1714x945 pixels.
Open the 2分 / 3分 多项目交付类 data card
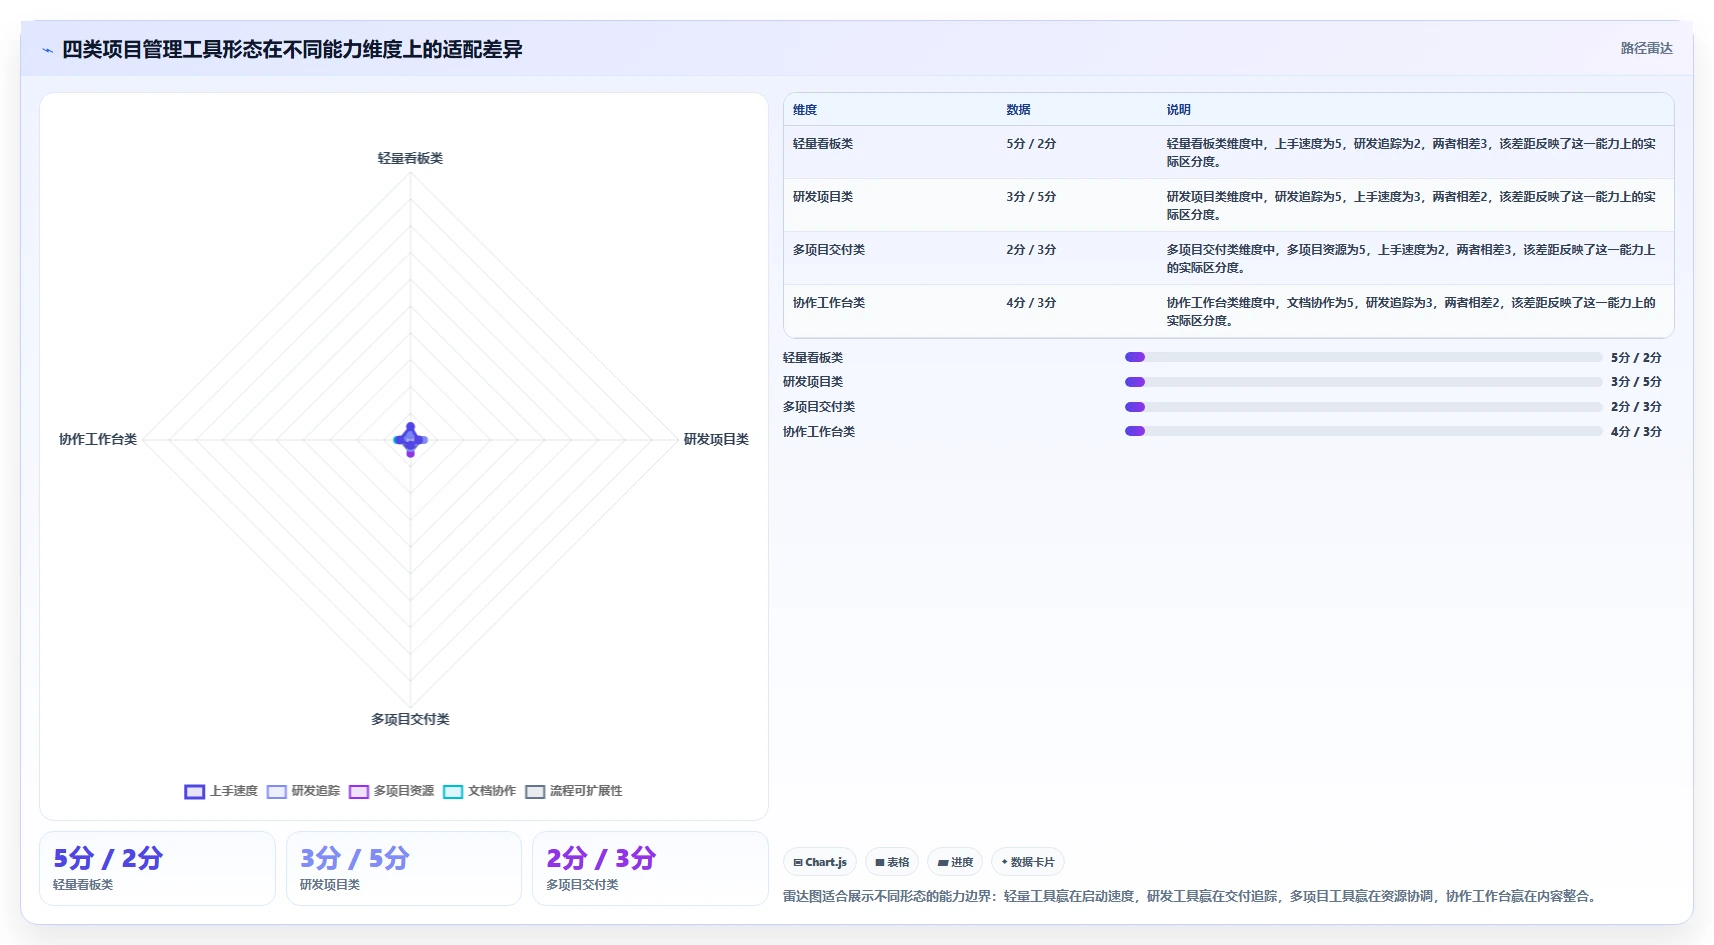point(650,869)
